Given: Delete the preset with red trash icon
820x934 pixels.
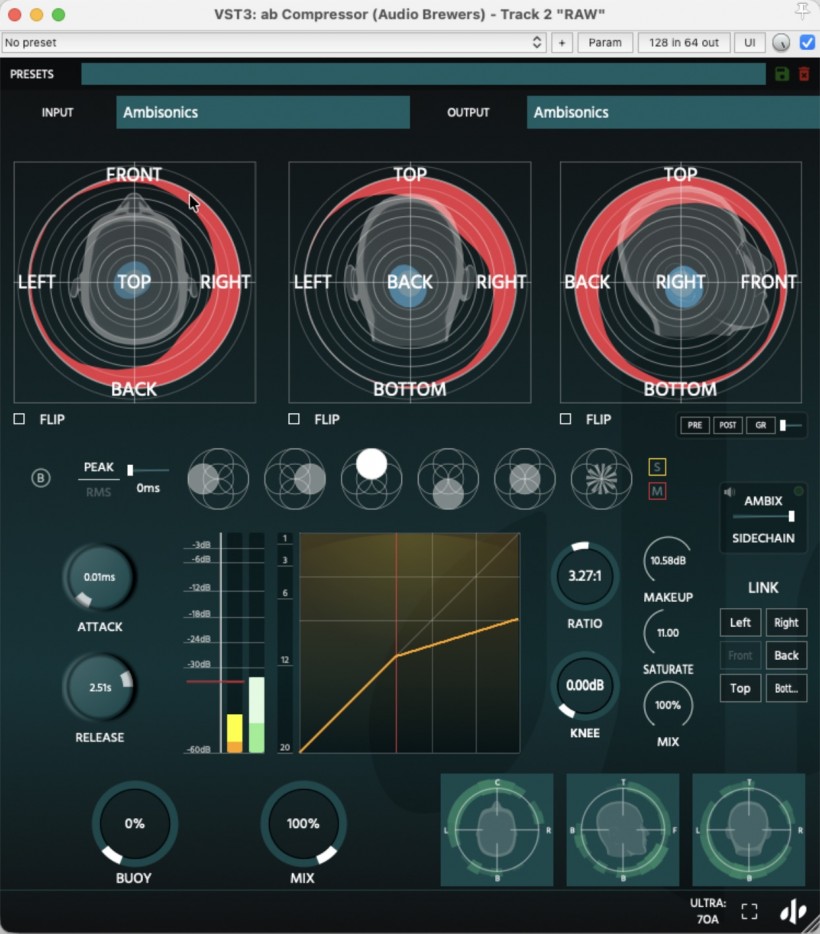Looking at the screenshot, I should tap(804, 74).
